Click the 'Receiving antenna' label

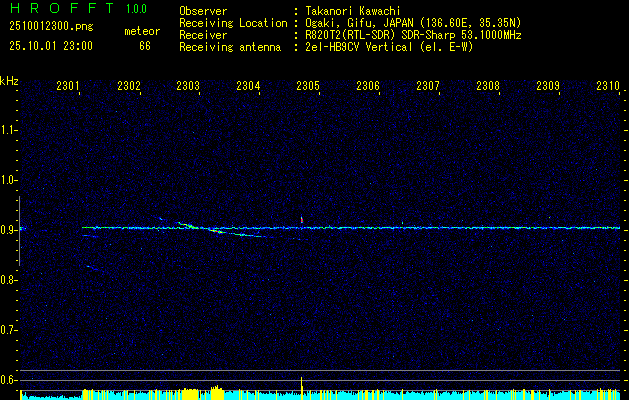click(x=230, y=47)
